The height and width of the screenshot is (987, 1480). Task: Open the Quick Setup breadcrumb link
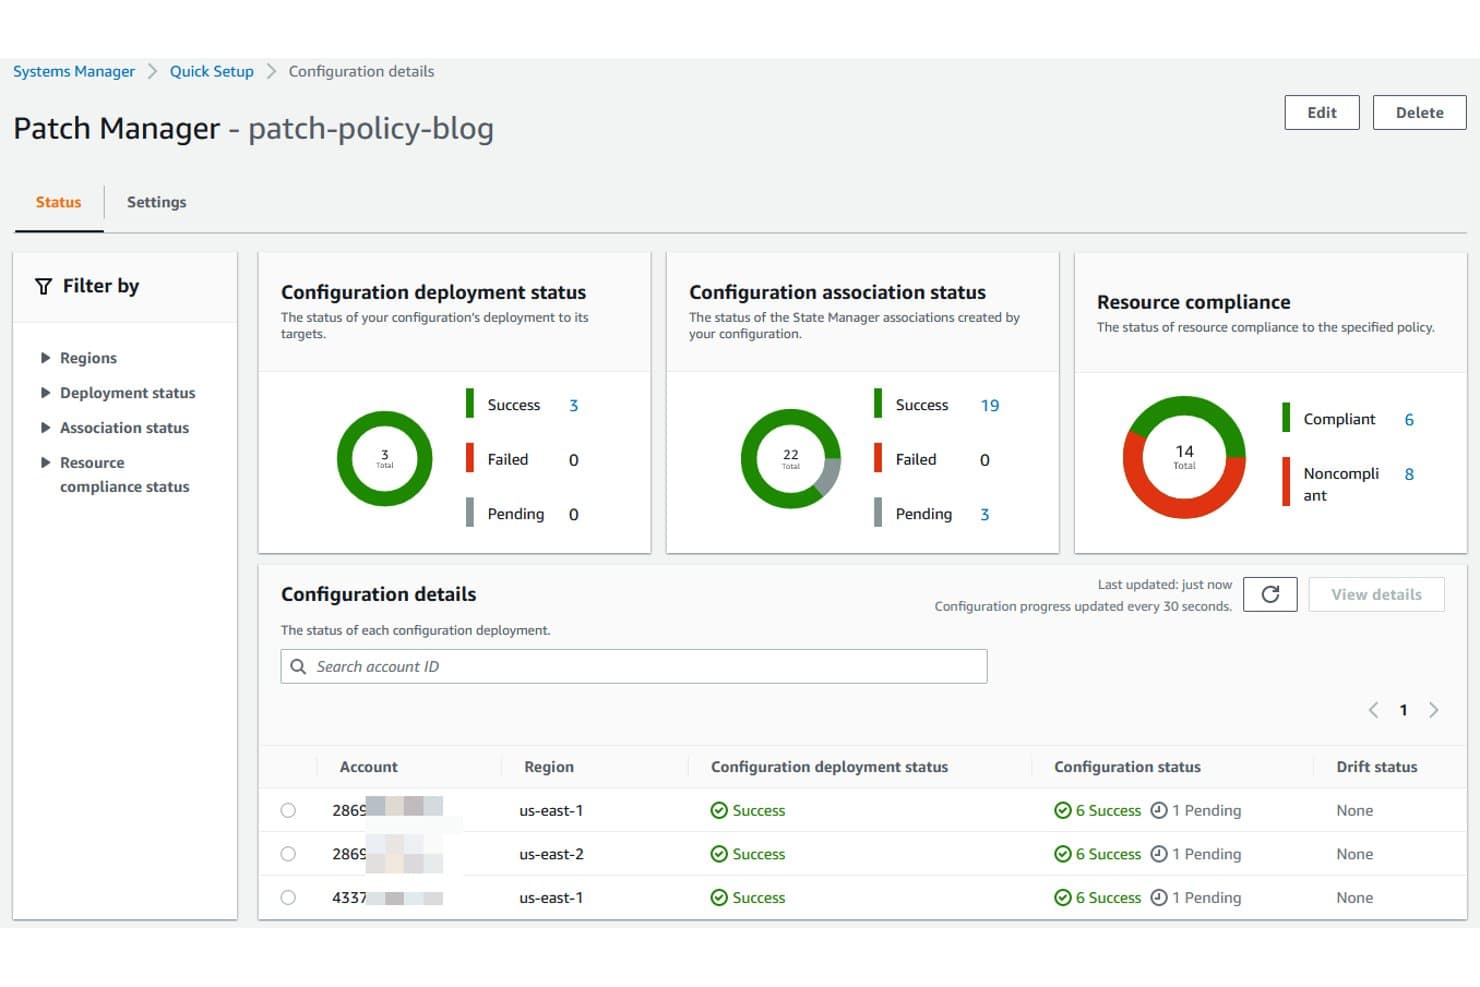(212, 71)
